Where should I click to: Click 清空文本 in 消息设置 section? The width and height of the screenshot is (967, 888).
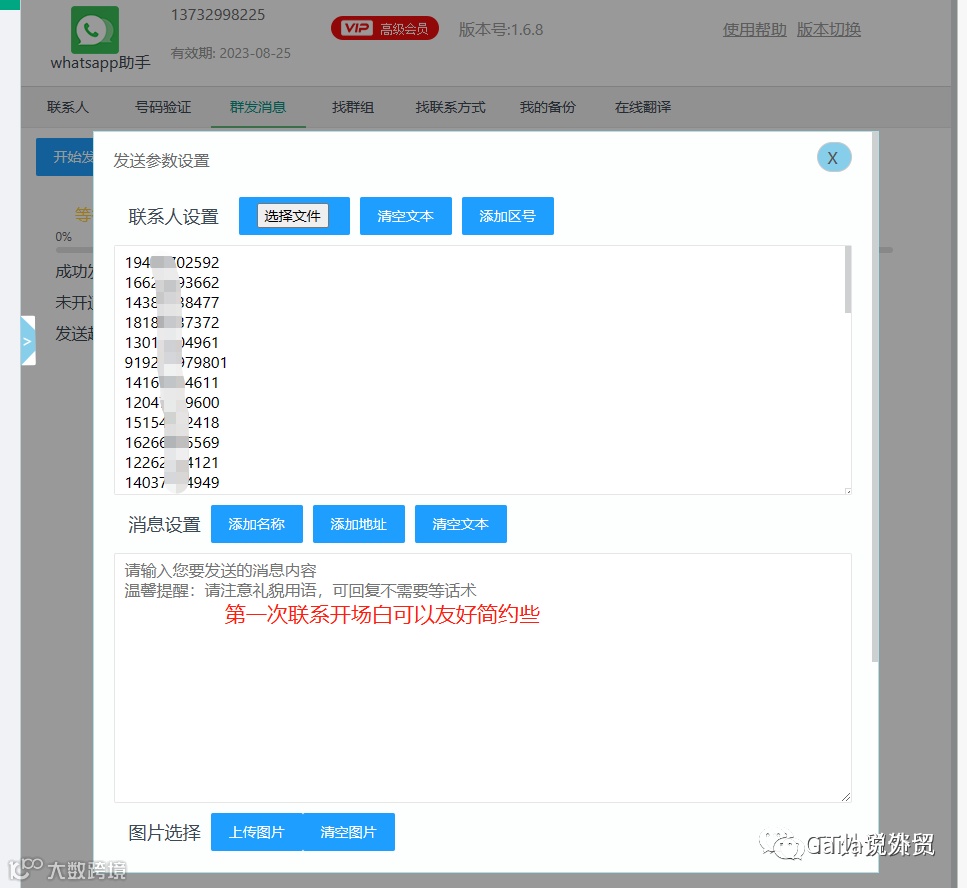tap(460, 524)
